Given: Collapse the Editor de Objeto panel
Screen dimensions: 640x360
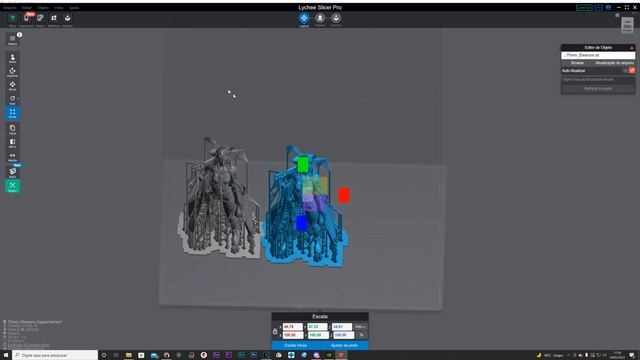Looking at the screenshot, I should 631,48.
